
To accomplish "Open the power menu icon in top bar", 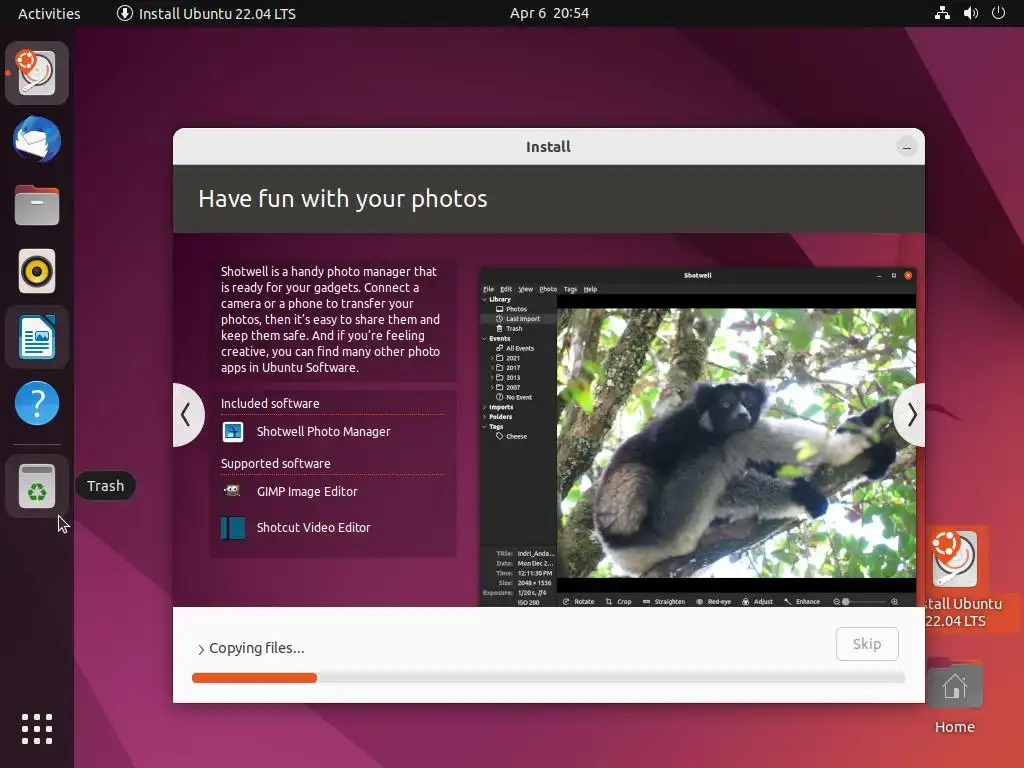I will pos(998,13).
